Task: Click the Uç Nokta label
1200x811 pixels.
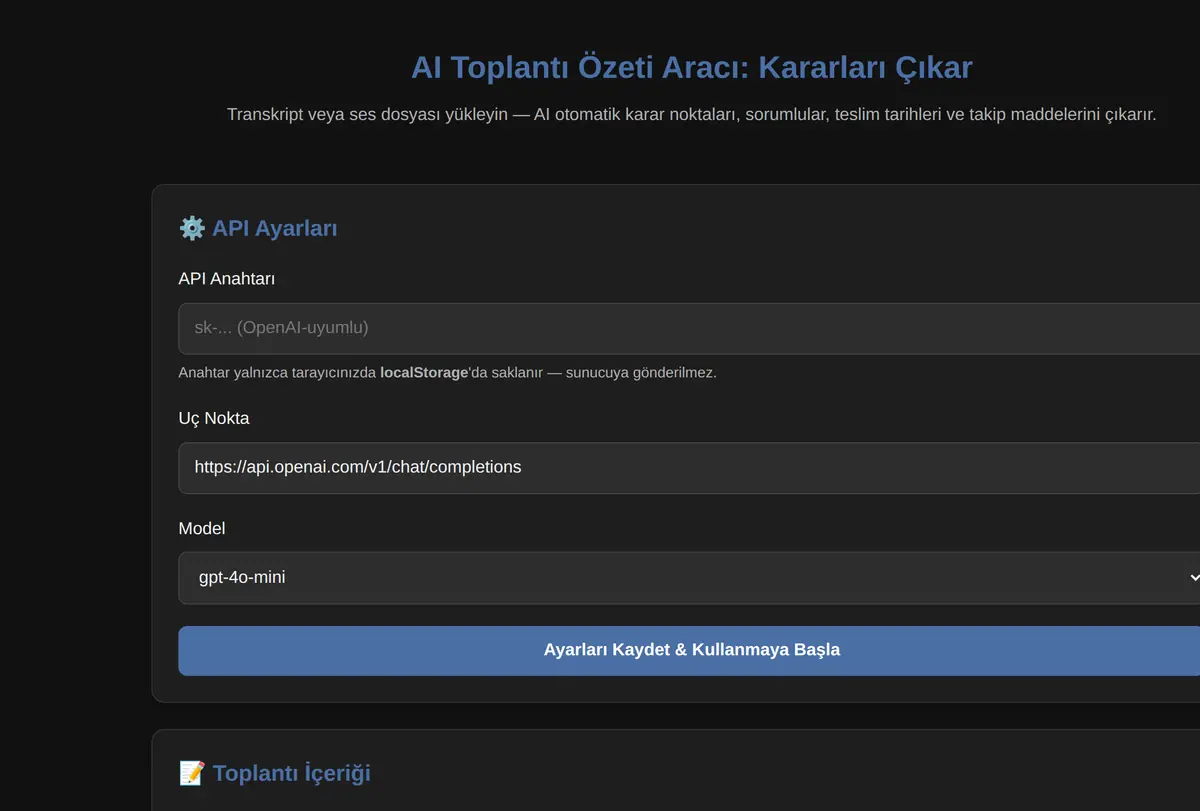Action: tap(214, 418)
